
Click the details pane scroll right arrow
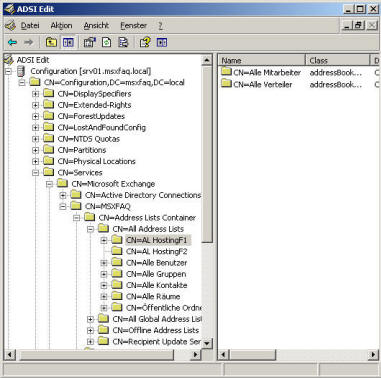pyautogui.click(x=373, y=354)
